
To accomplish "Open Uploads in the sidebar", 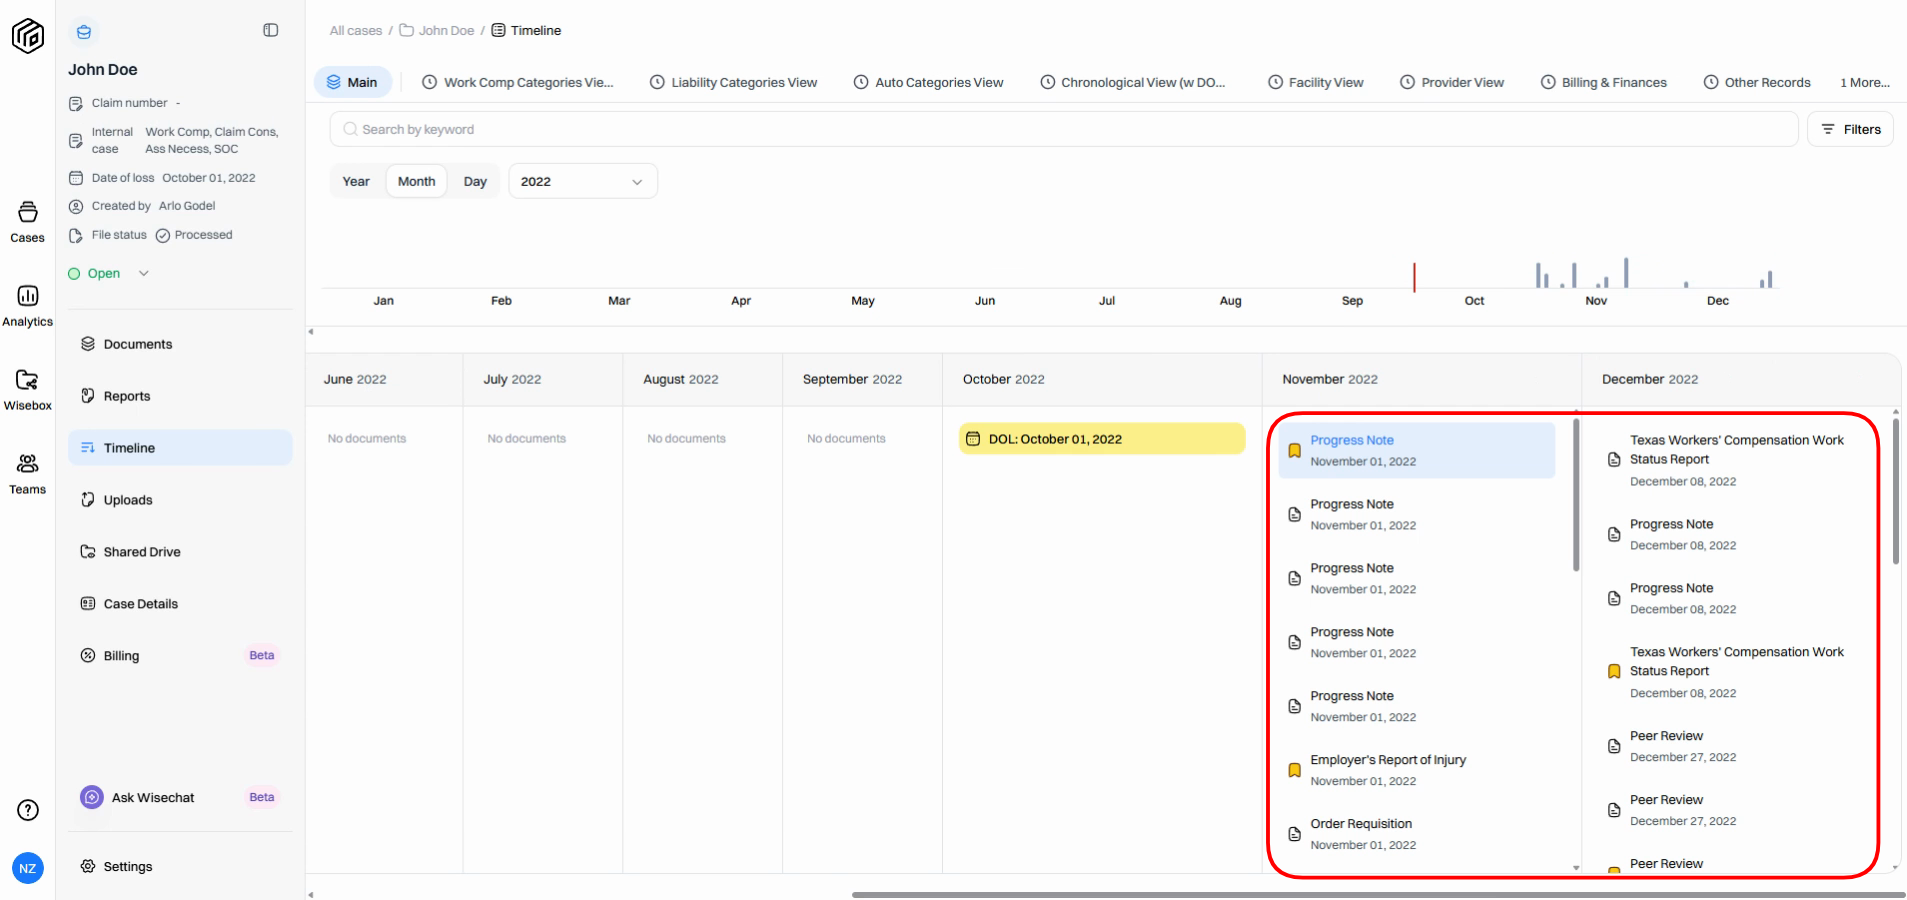I will 180,500.
